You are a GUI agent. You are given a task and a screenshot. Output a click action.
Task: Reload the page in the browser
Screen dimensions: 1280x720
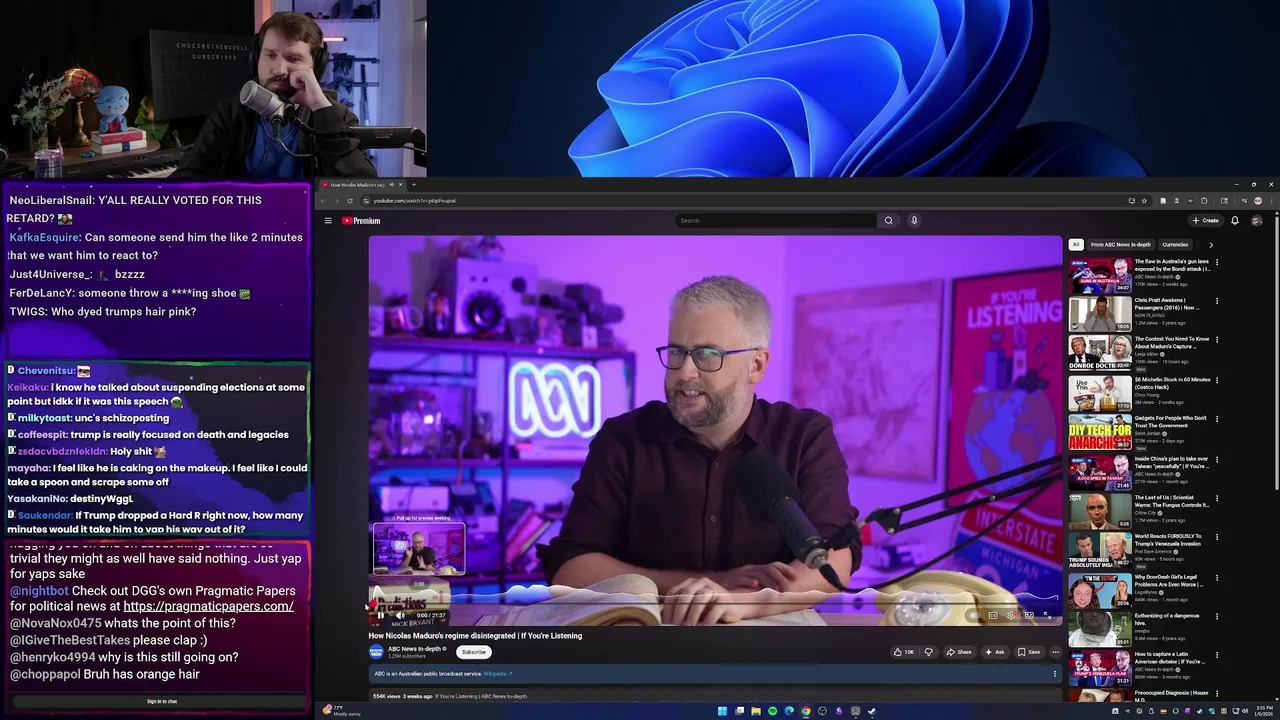coord(350,201)
